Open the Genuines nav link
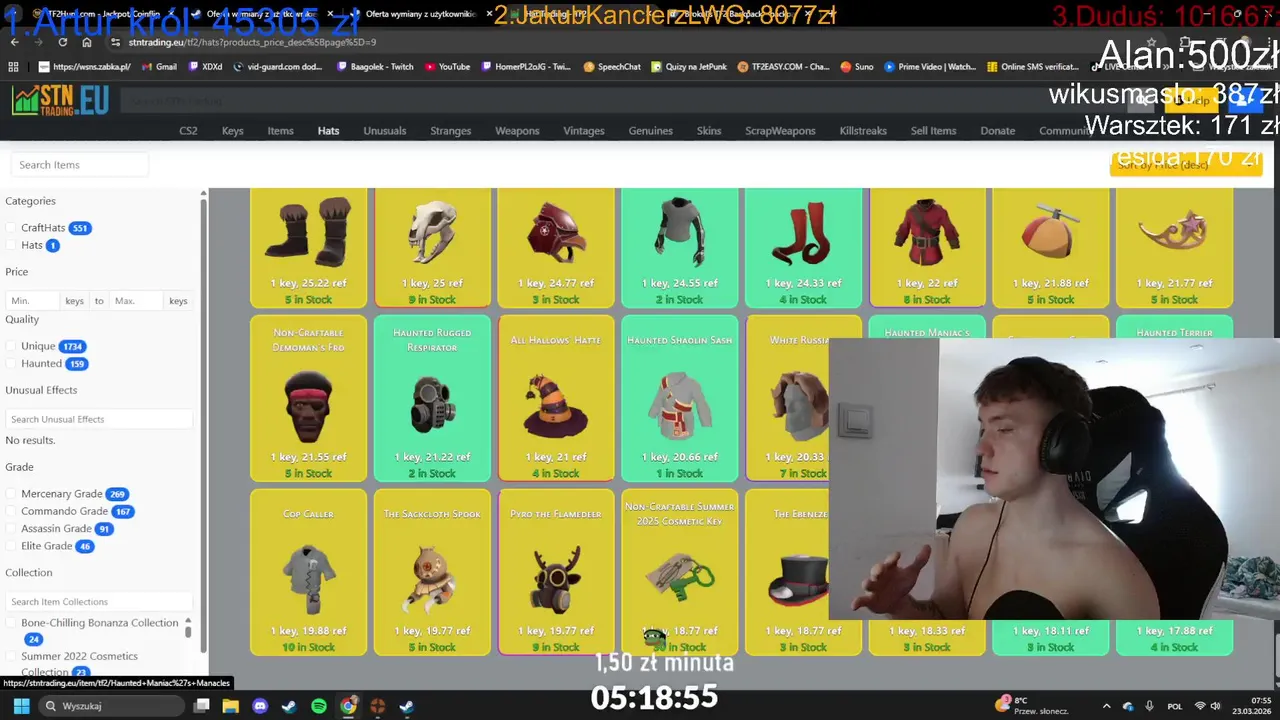The image size is (1280, 720). 651,131
